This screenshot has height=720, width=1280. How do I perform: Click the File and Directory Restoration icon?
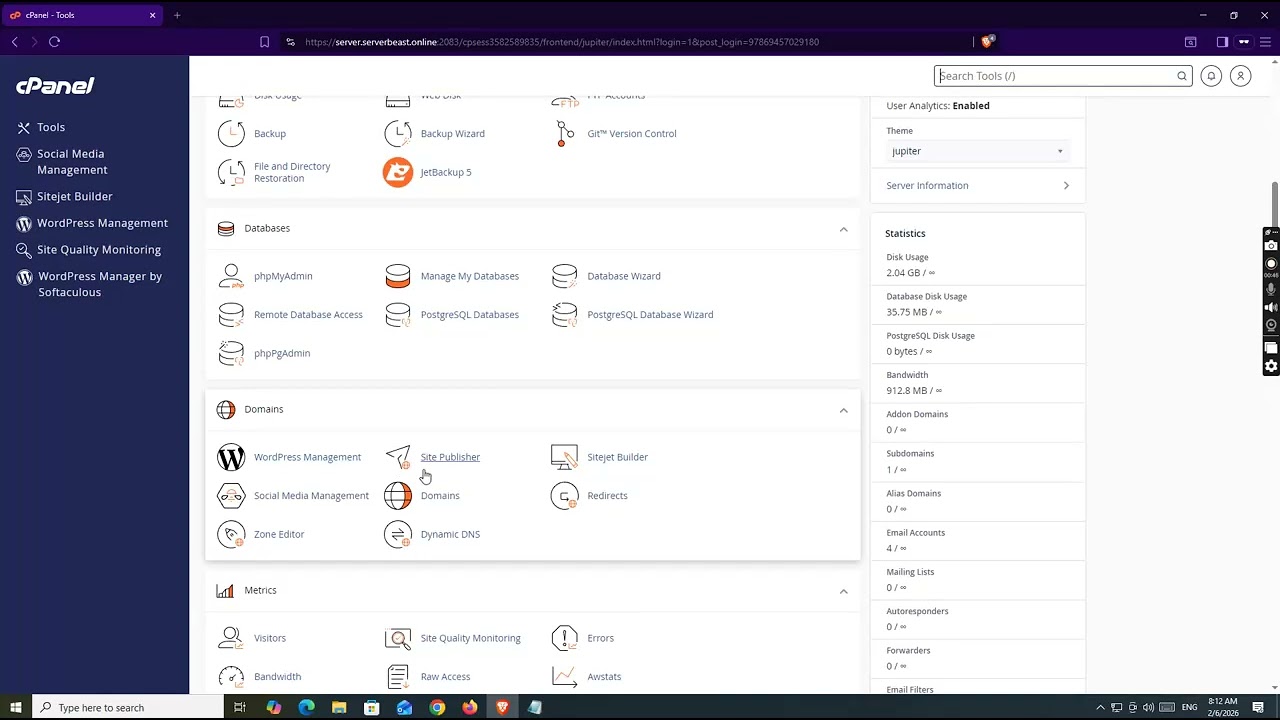(x=231, y=172)
